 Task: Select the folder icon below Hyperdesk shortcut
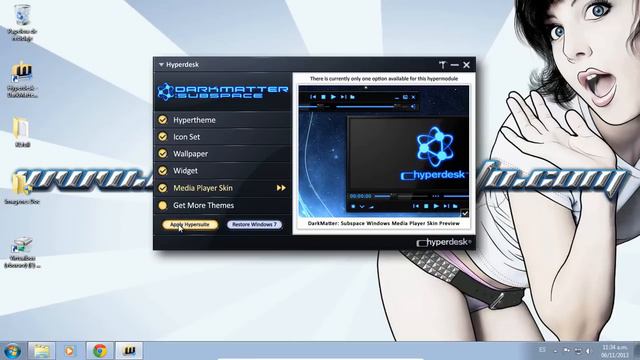tap(21, 132)
